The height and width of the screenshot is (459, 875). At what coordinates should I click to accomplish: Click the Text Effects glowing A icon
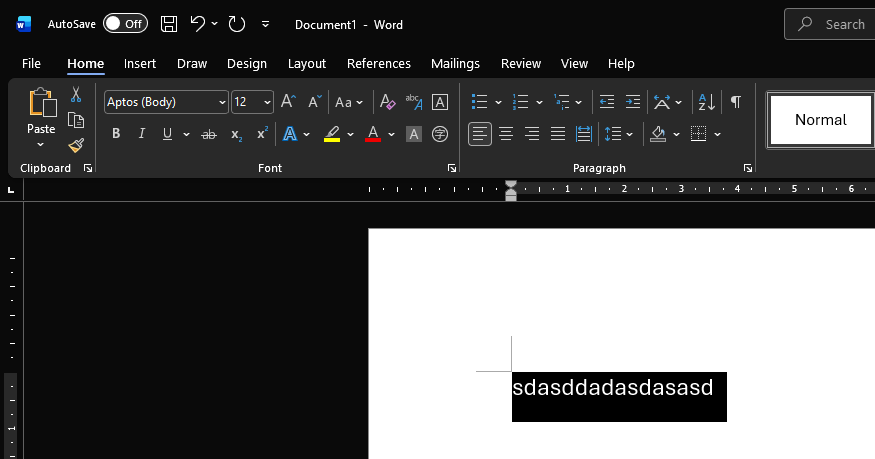click(x=290, y=134)
